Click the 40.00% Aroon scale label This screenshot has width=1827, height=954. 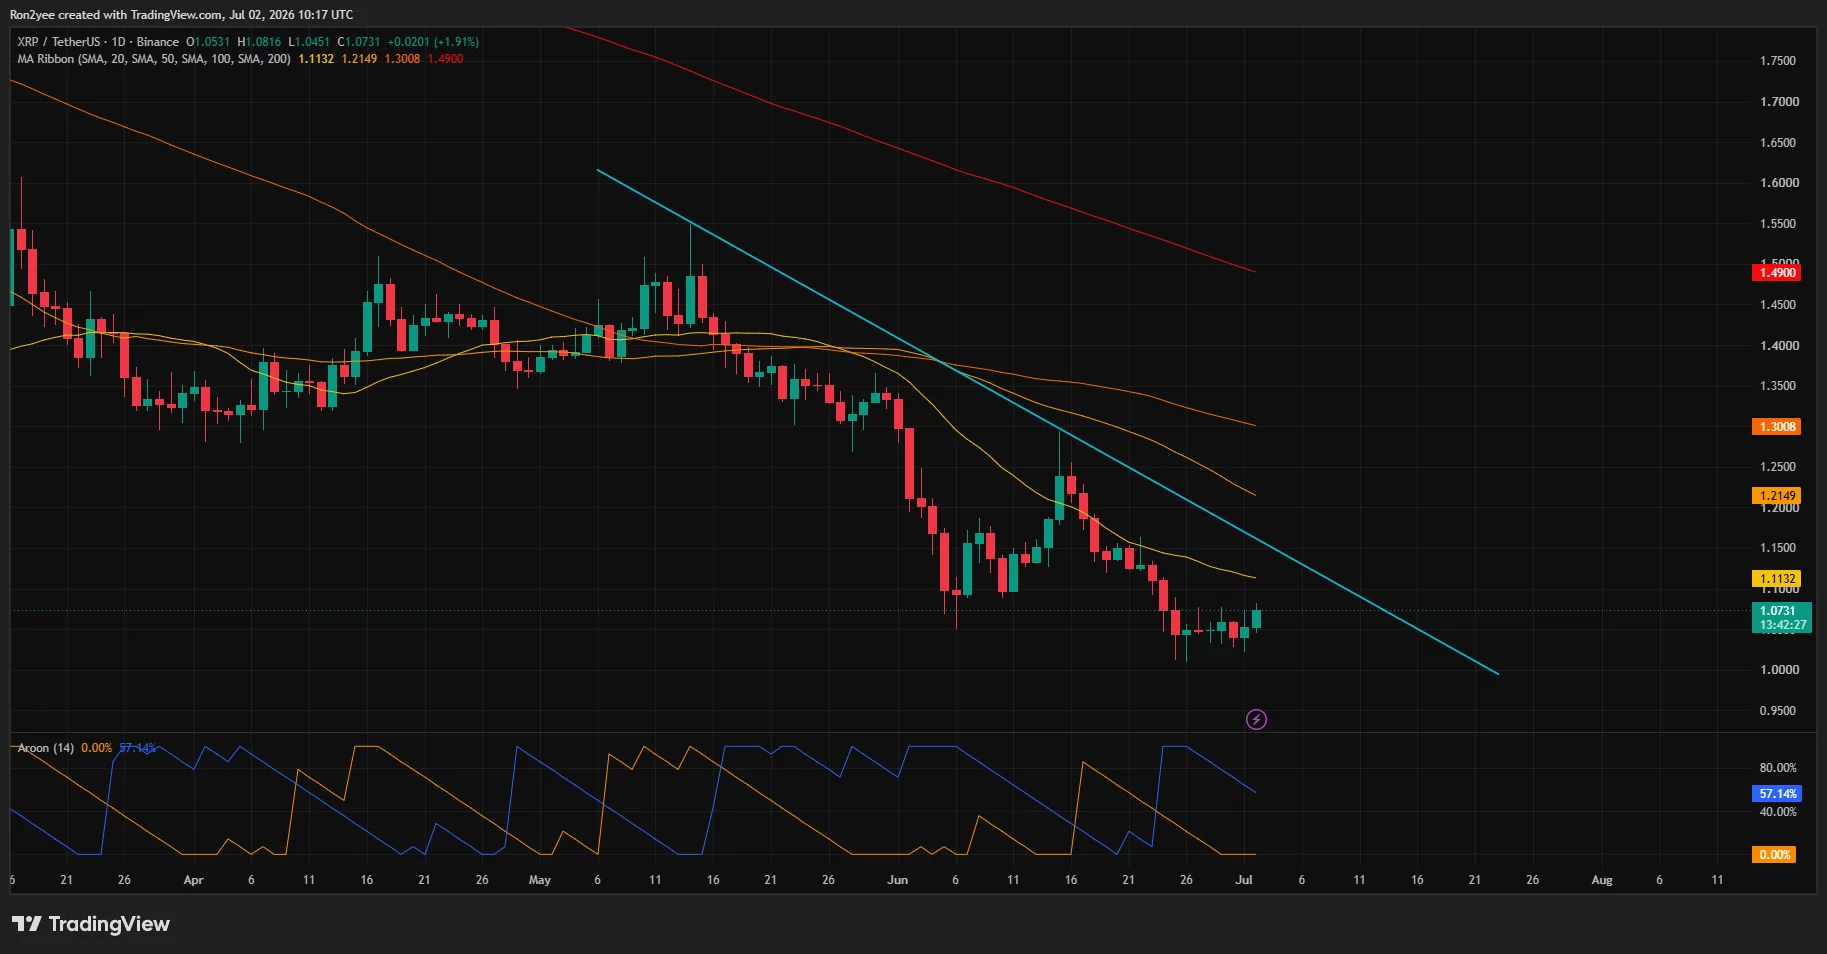(x=1778, y=812)
